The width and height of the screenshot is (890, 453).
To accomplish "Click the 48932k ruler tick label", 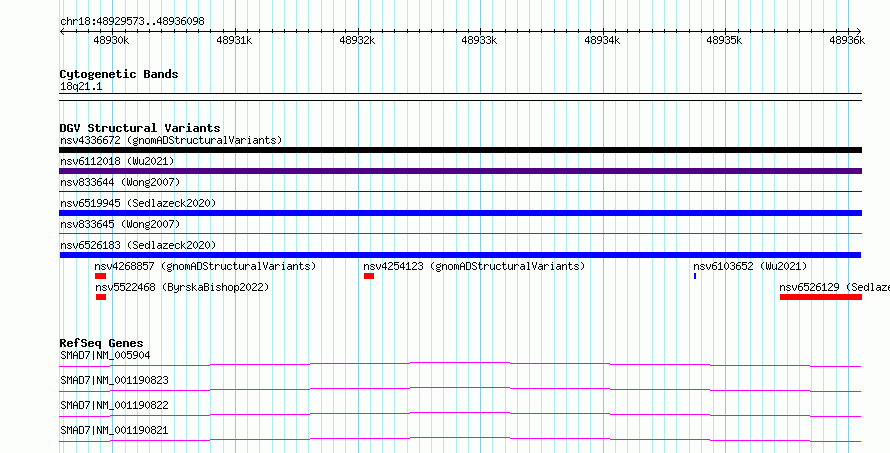I will click(x=357, y=40).
